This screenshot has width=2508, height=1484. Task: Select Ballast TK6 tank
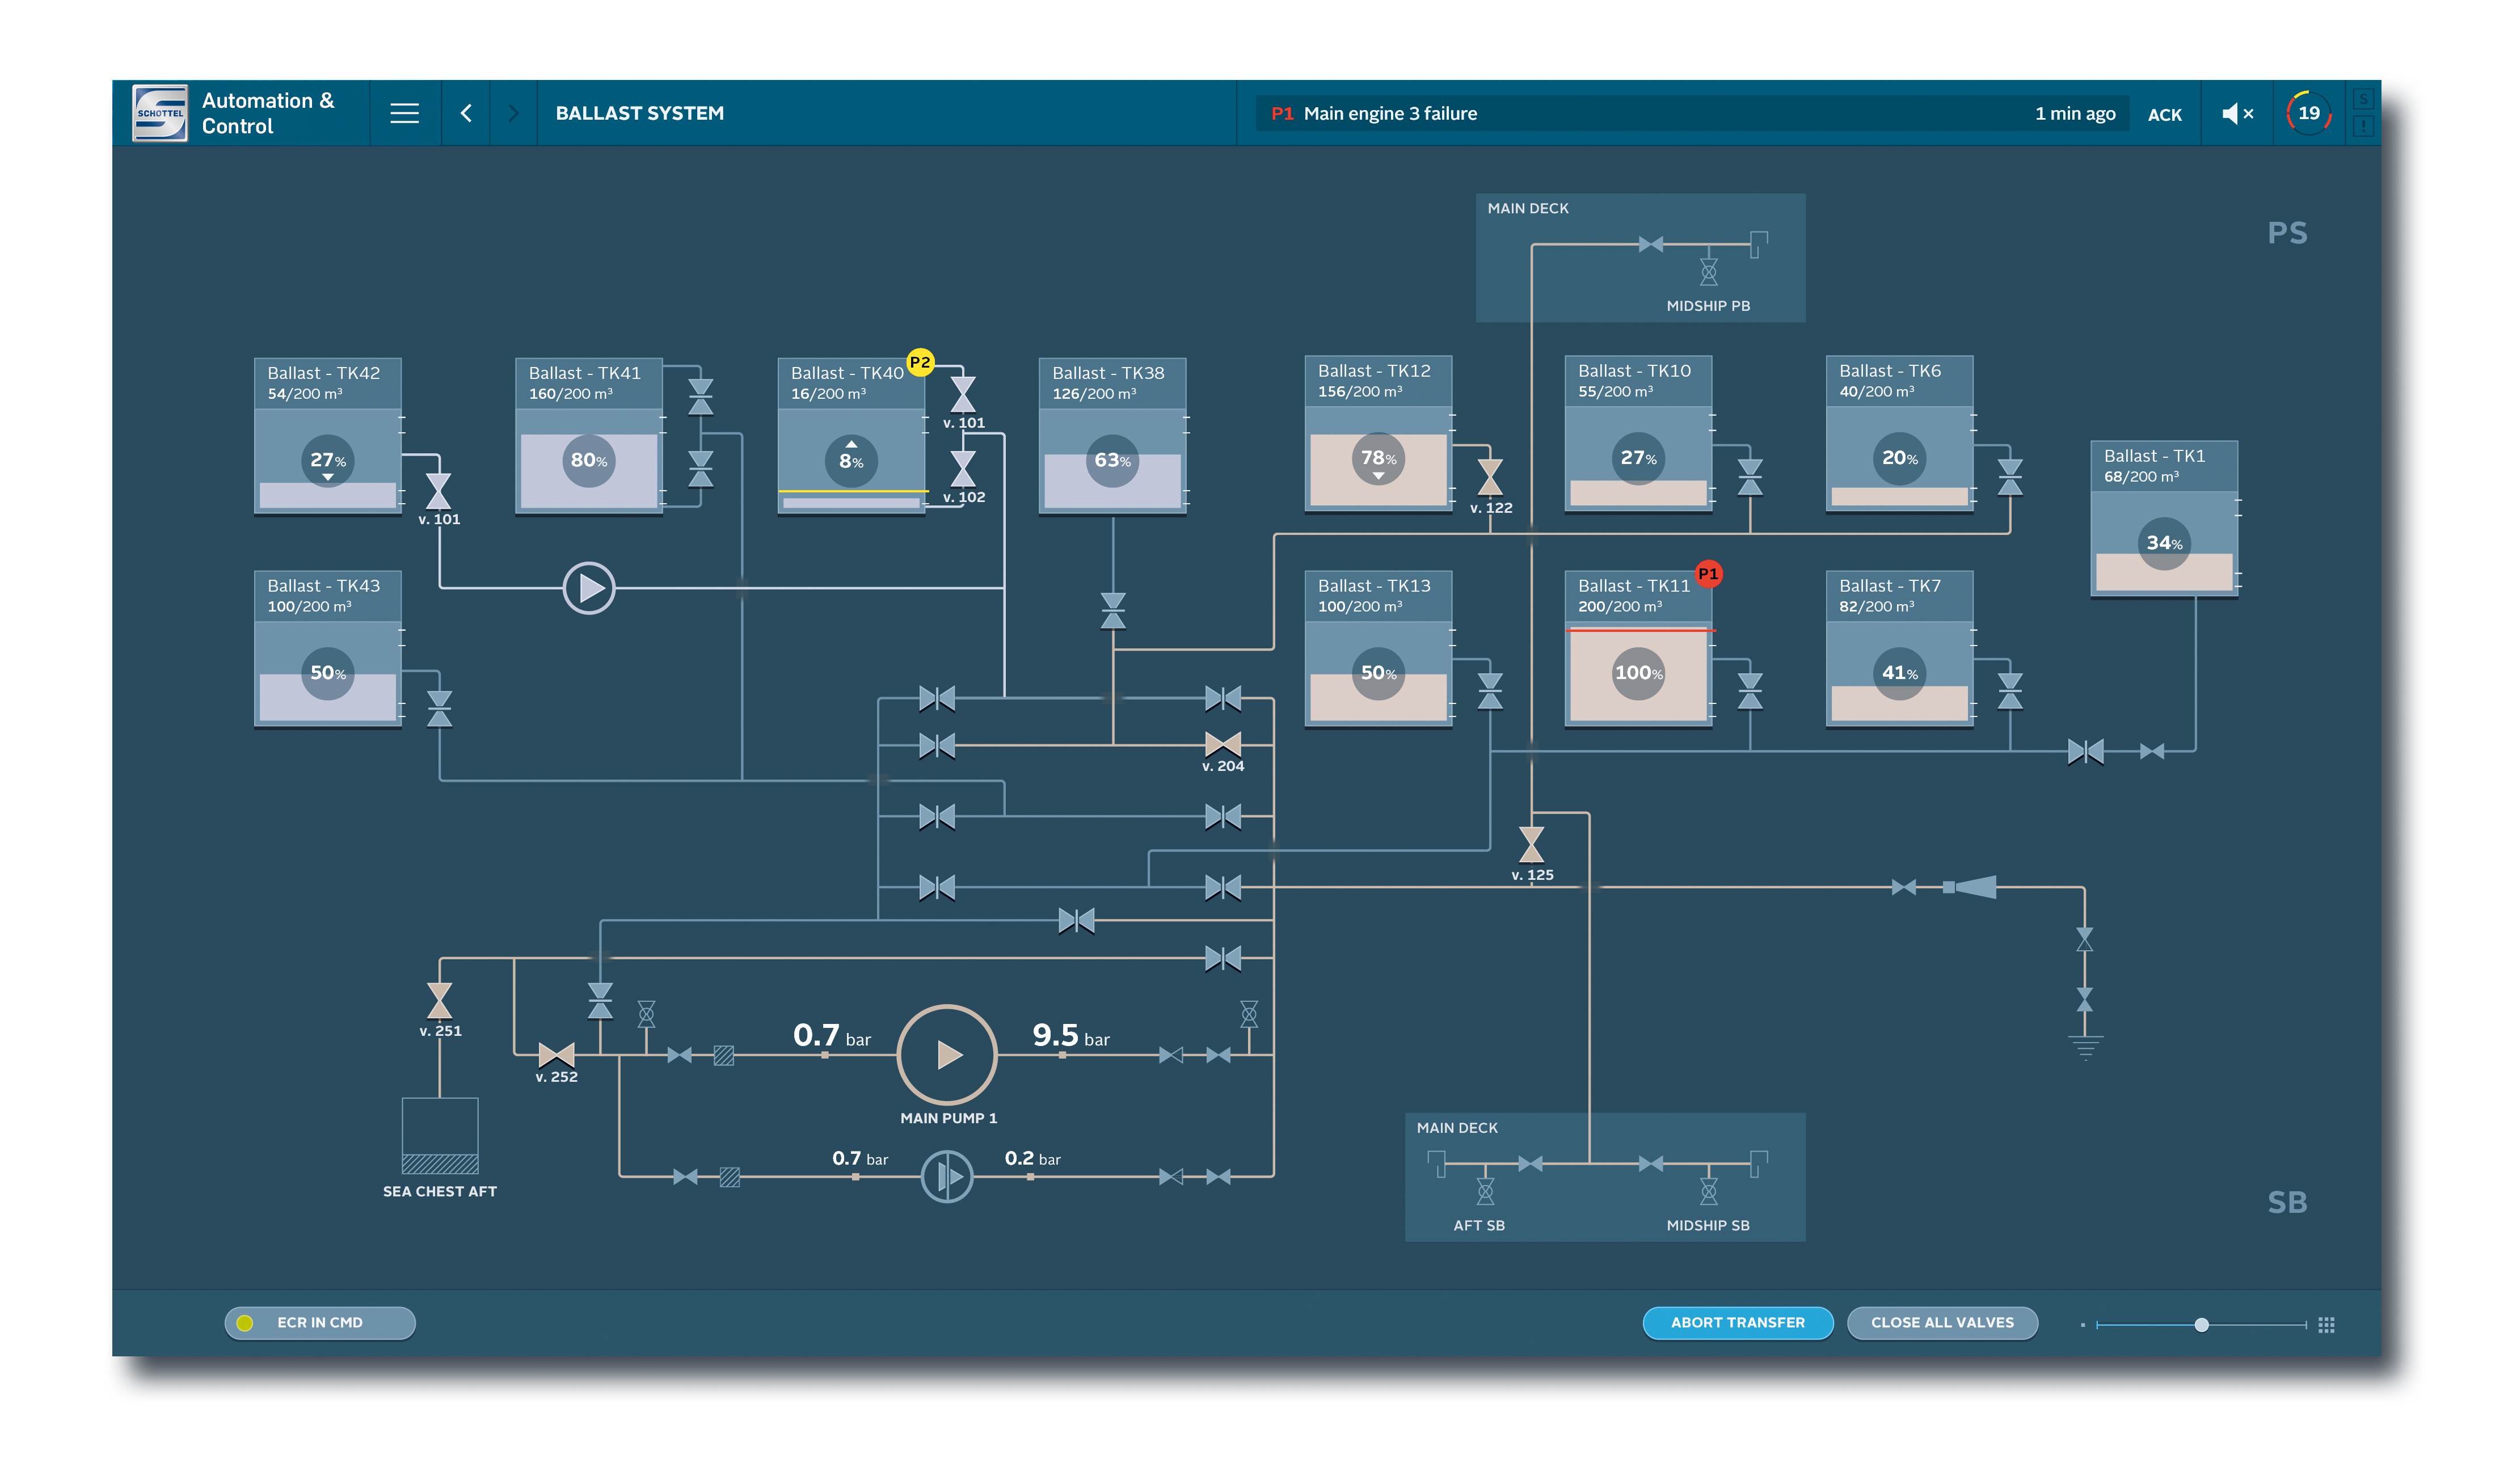coord(1899,434)
